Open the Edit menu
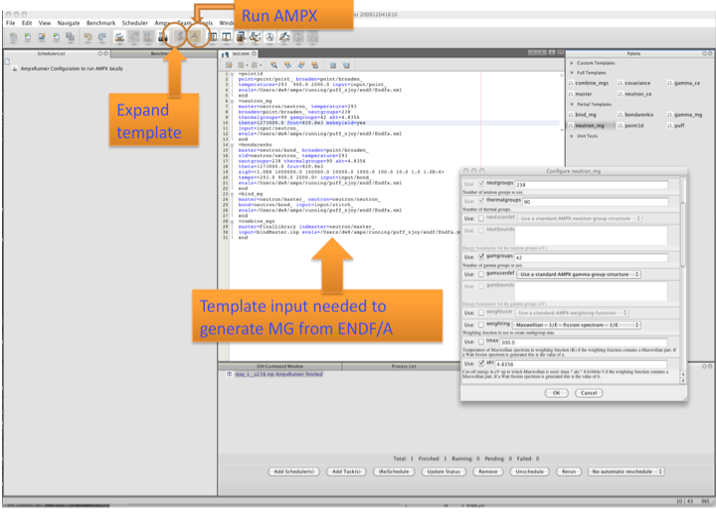 [x=27, y=23]
